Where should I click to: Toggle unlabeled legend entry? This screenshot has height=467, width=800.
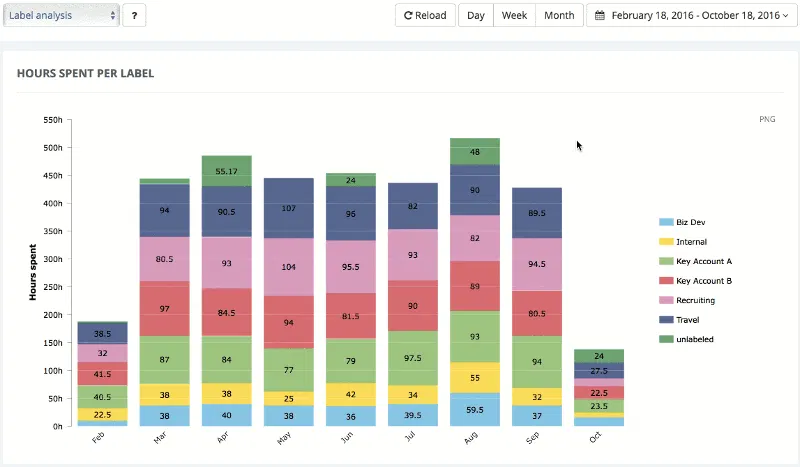coord(686,339)
